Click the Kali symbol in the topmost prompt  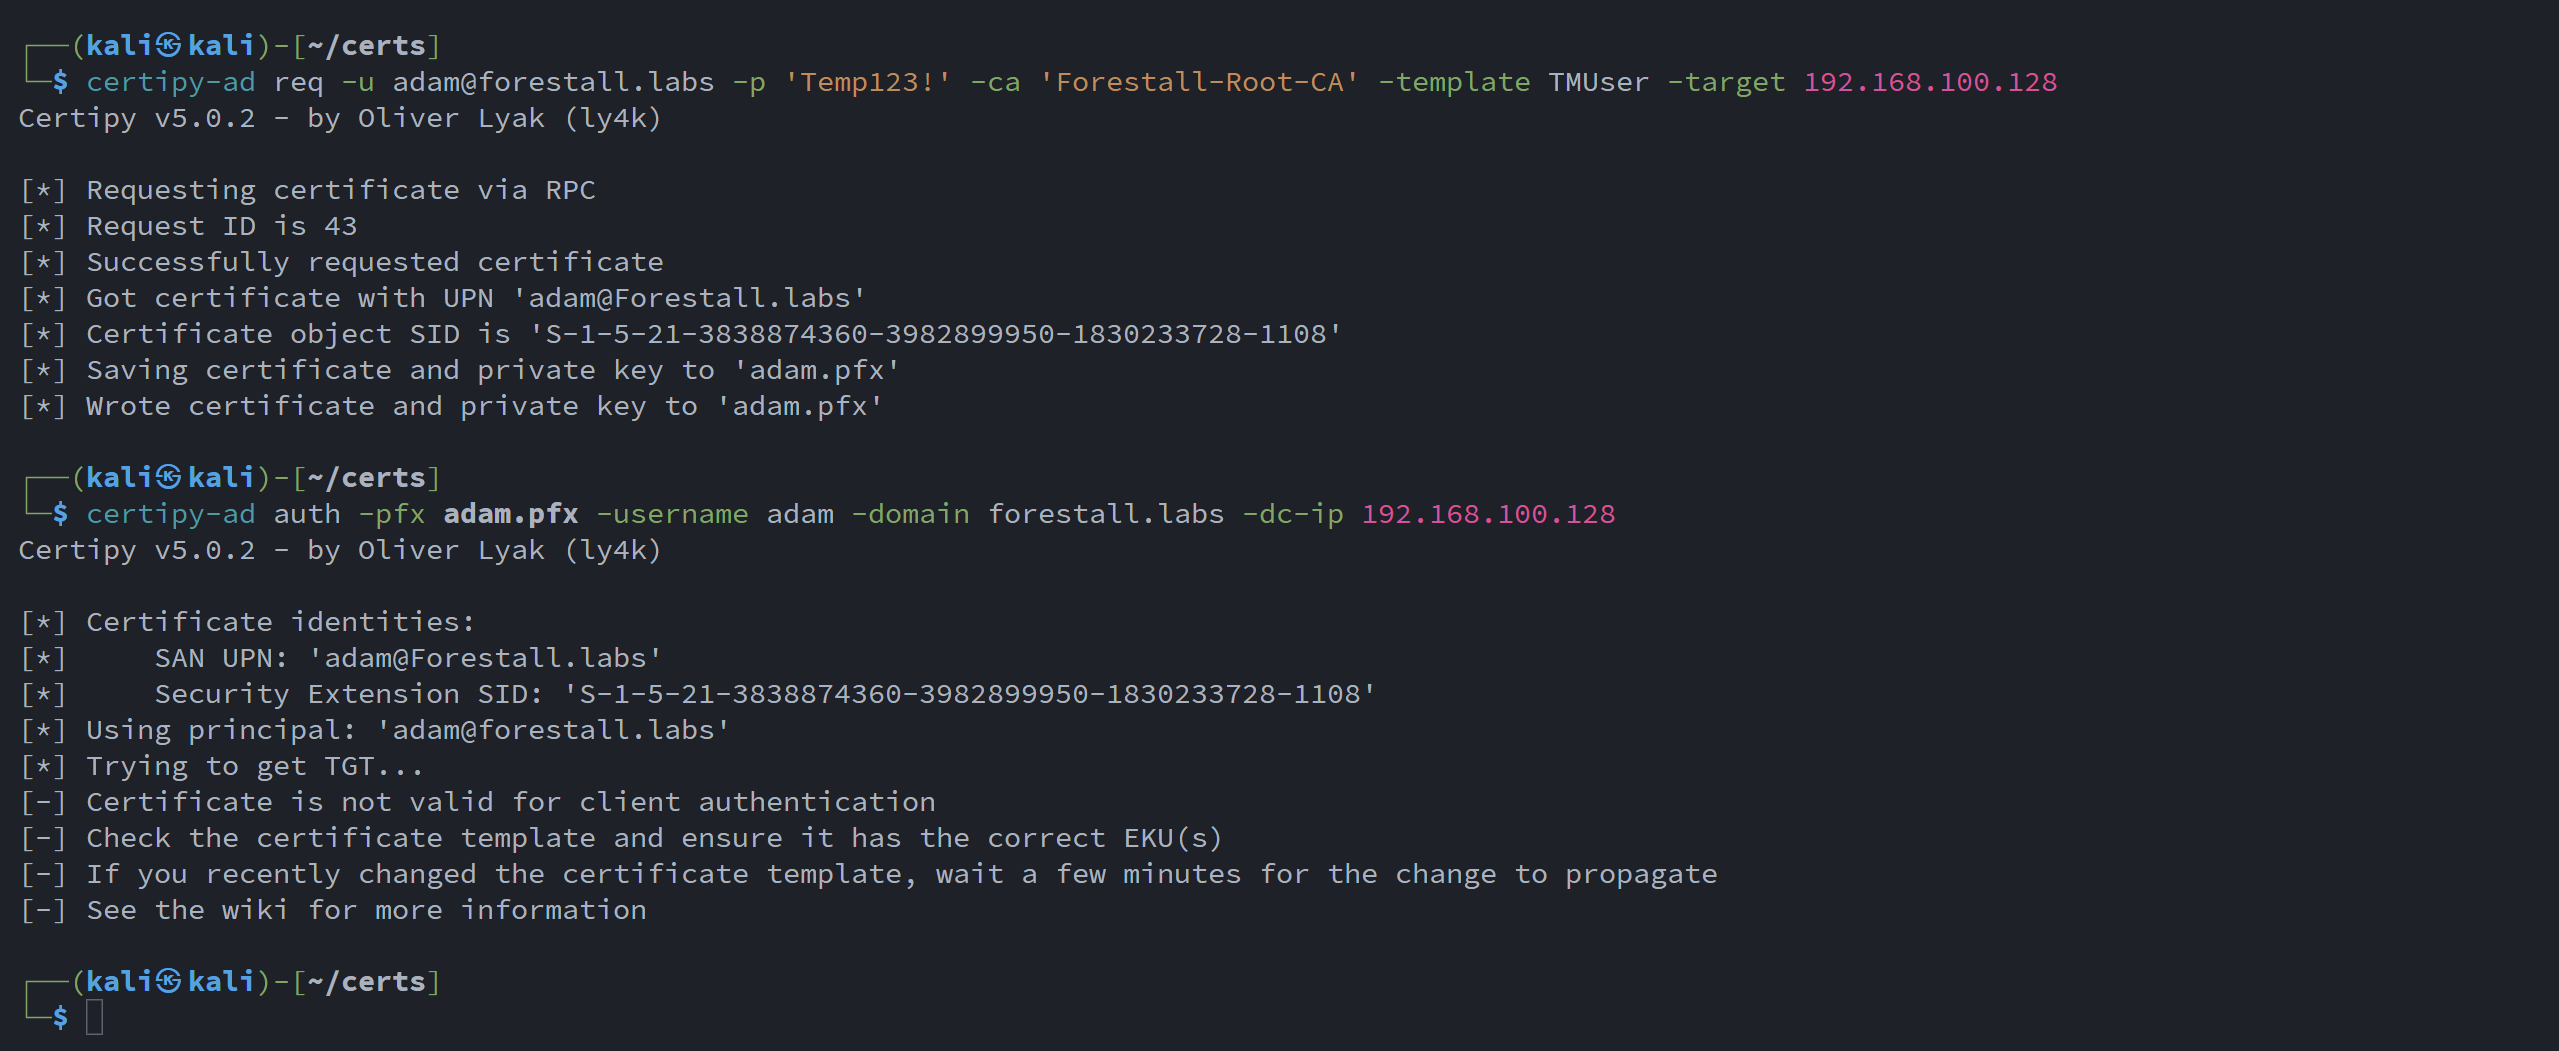pyautogui.click(x=169, y=45)
